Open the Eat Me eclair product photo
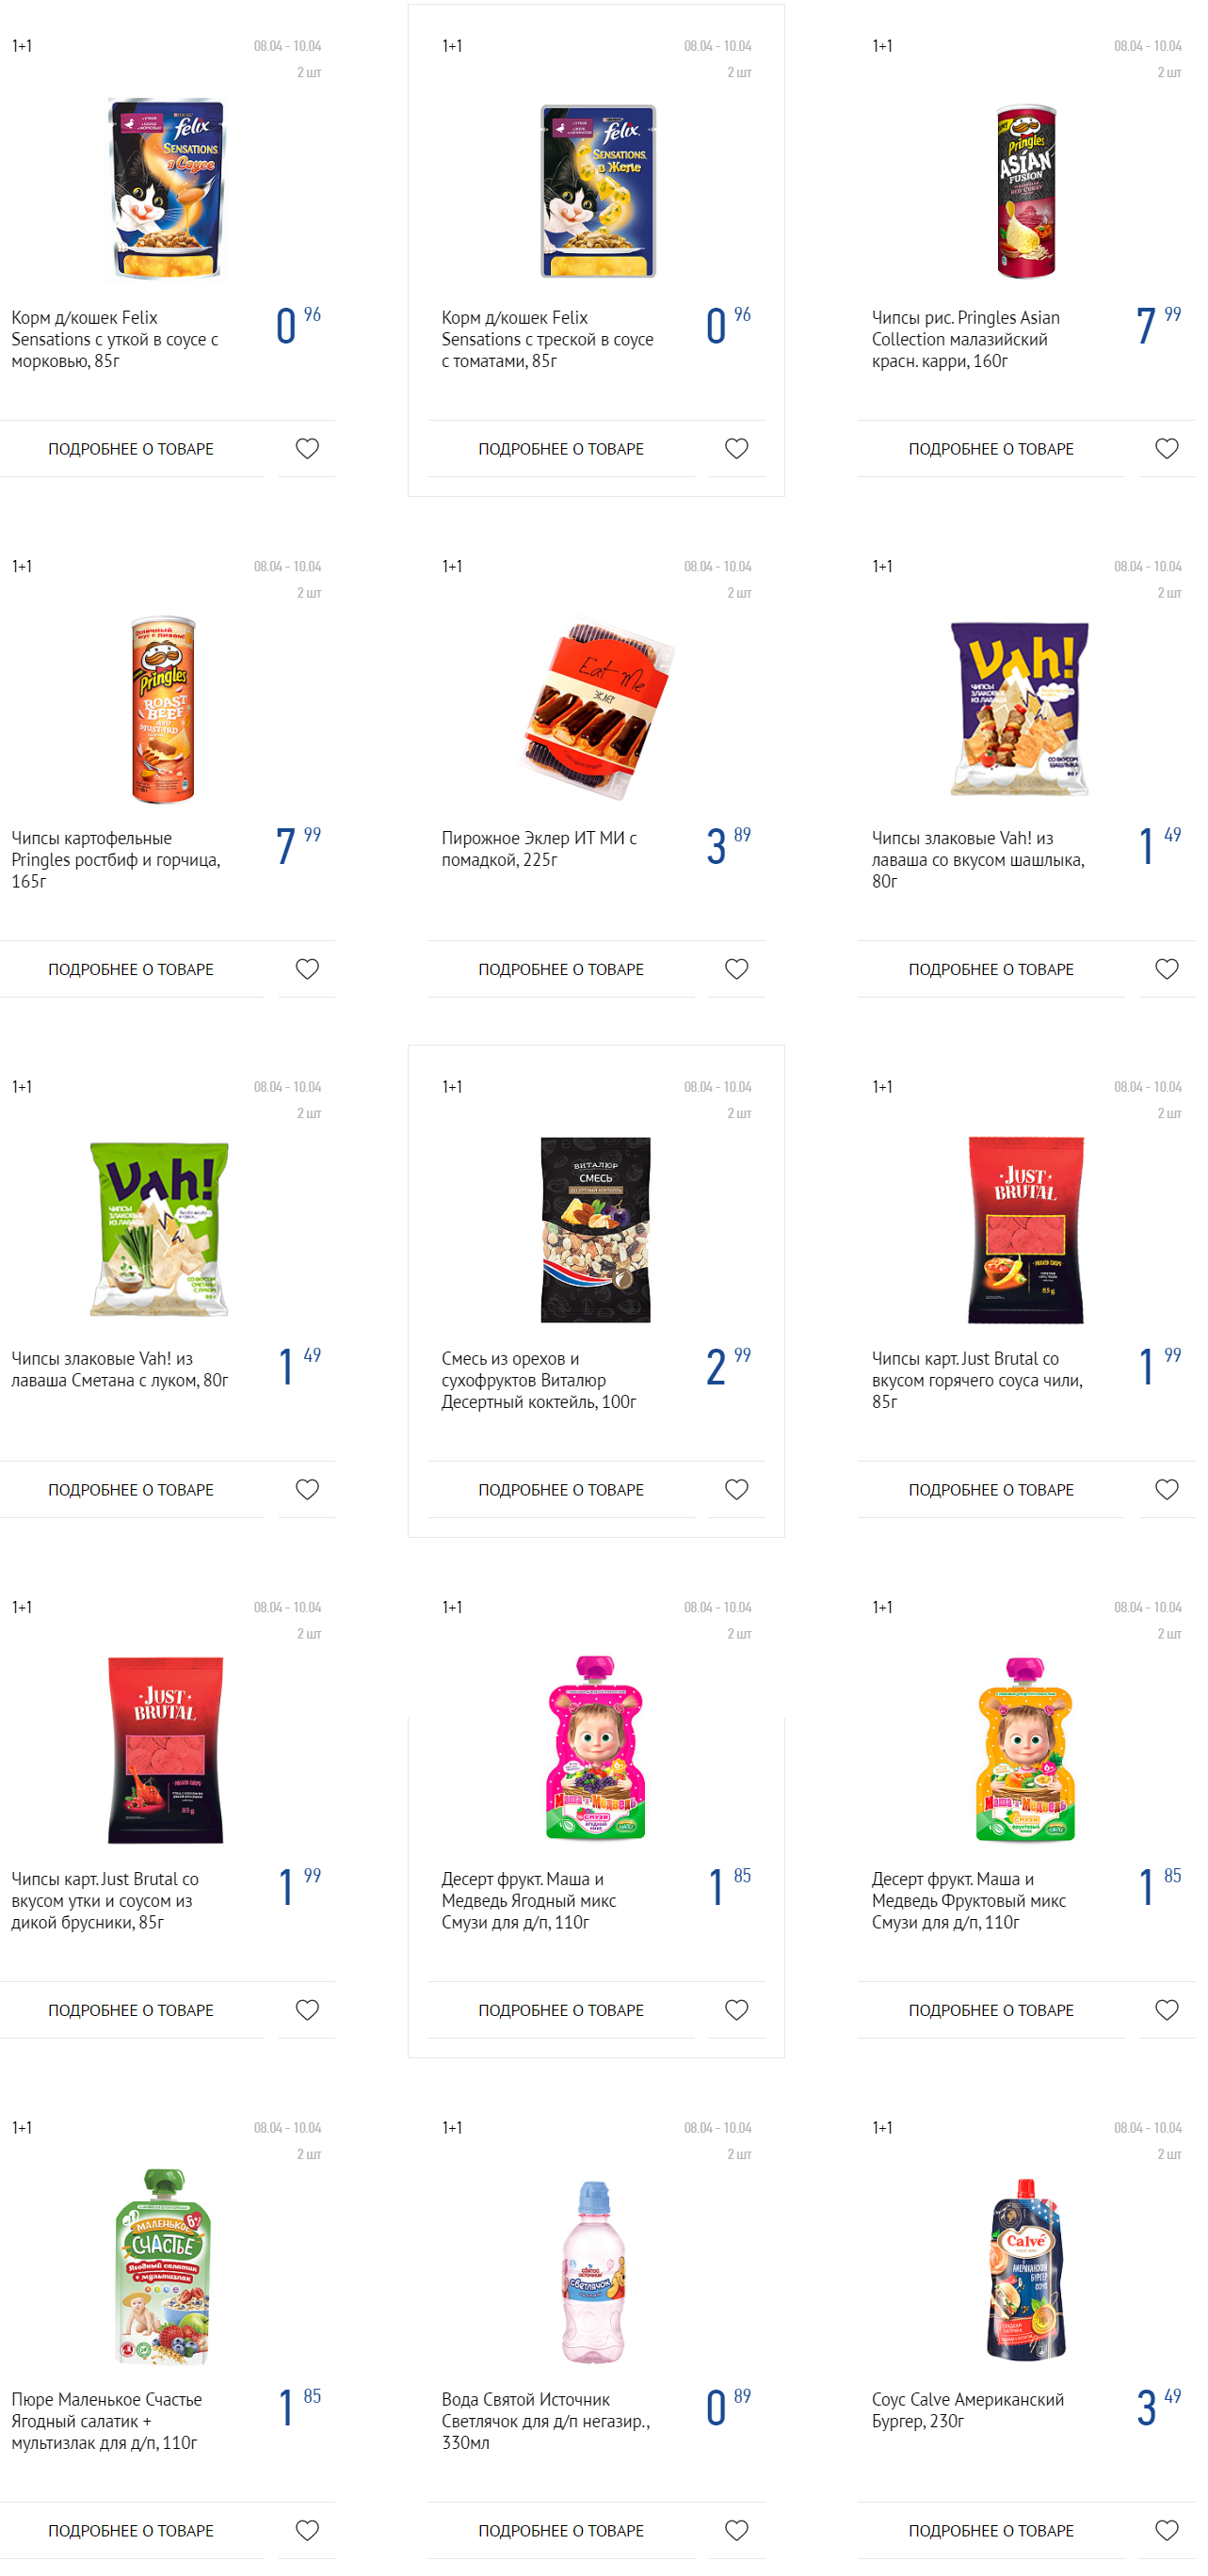The height and width of the screenshot is (2576, 1208). pyautogui.click(x=598, y=711)
